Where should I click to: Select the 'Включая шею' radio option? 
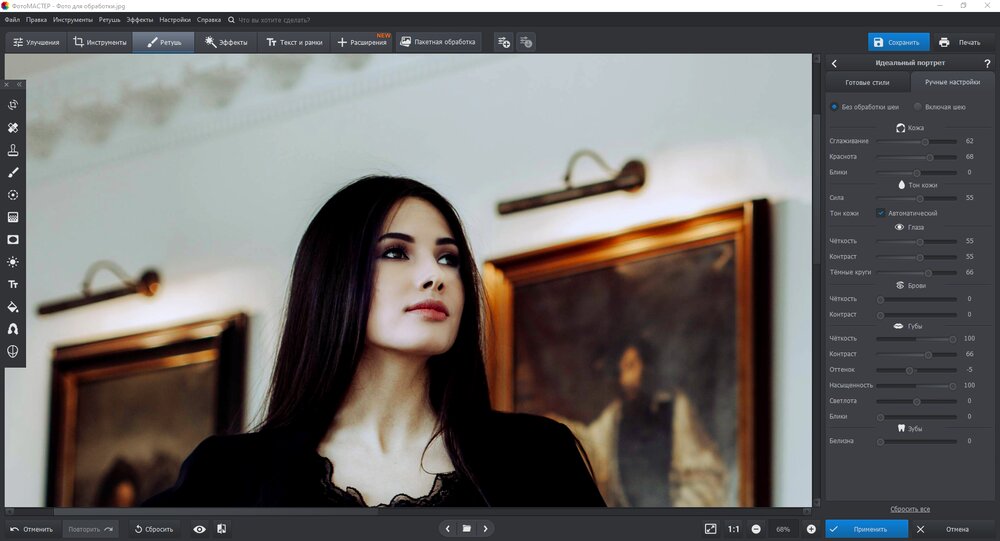tap(918, 107)
